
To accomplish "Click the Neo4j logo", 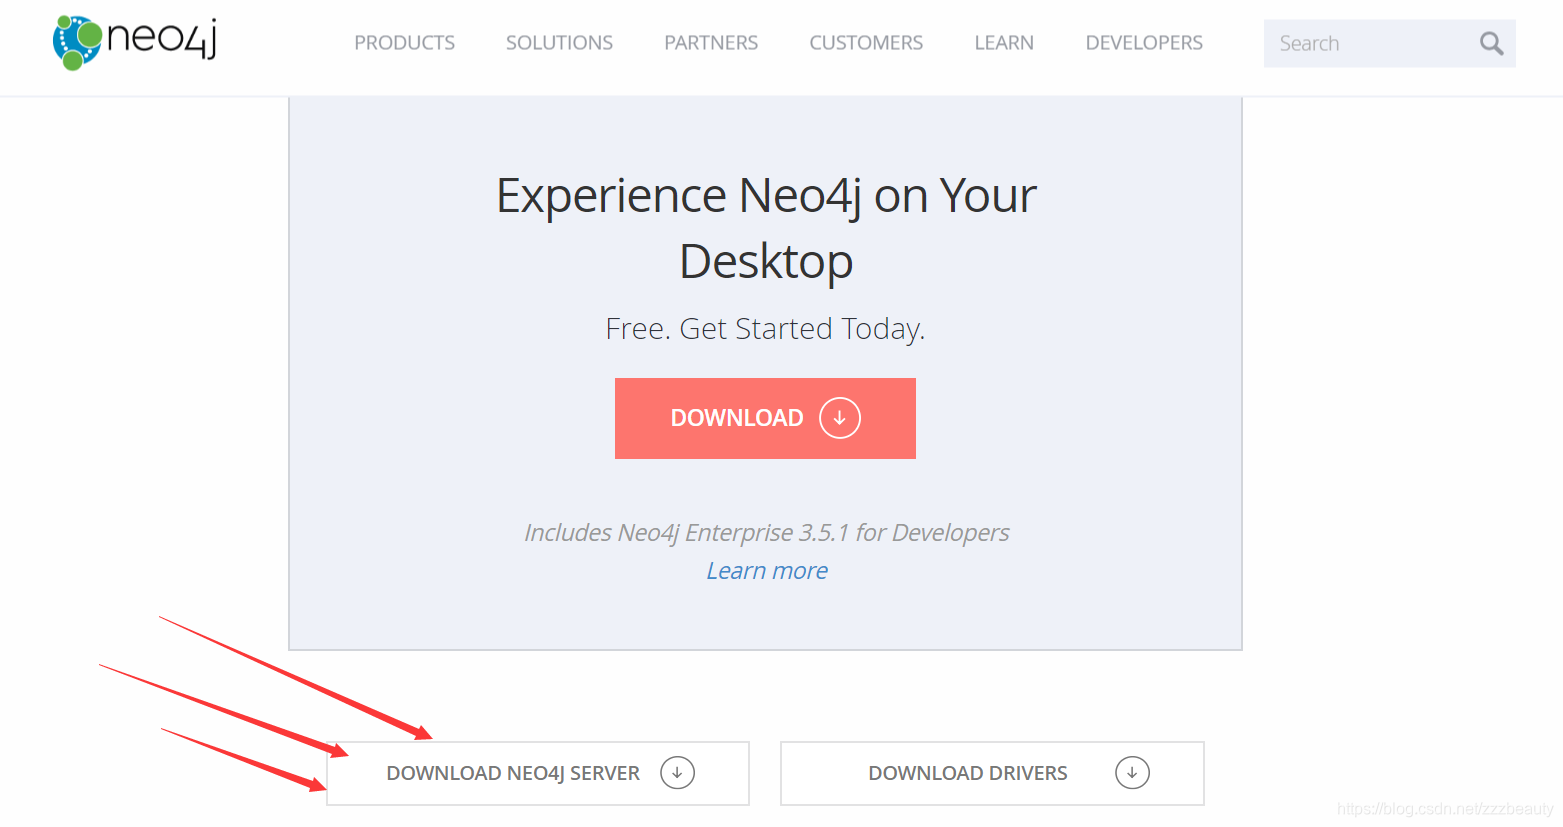I will click(x=135, y=42).
